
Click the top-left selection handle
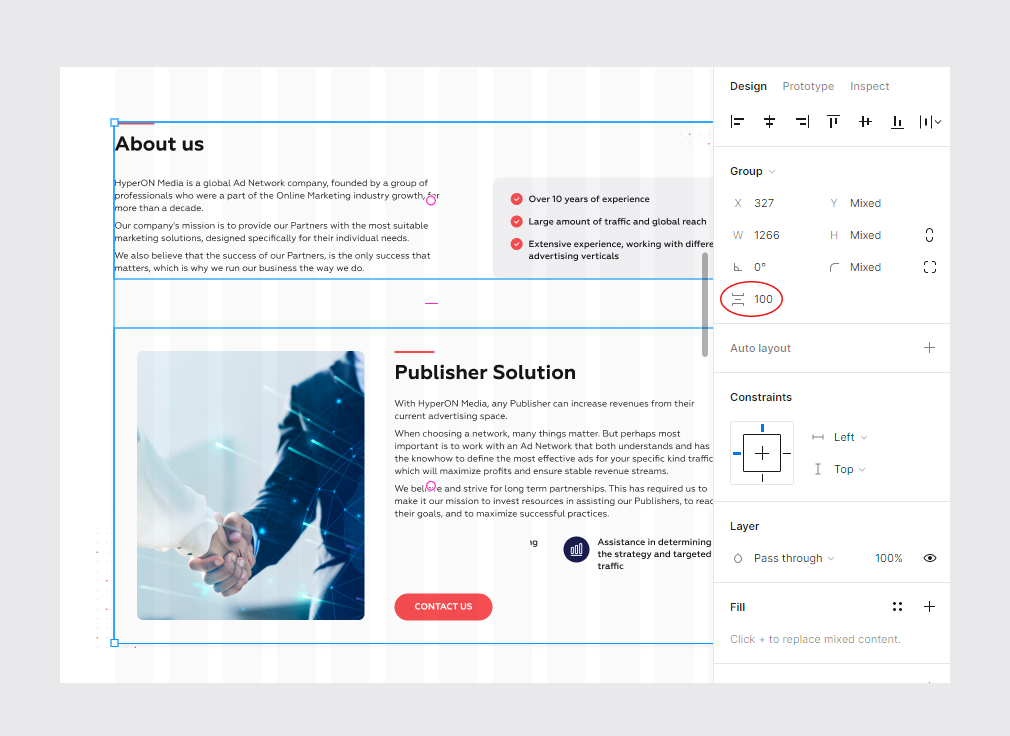pos(114,122)
